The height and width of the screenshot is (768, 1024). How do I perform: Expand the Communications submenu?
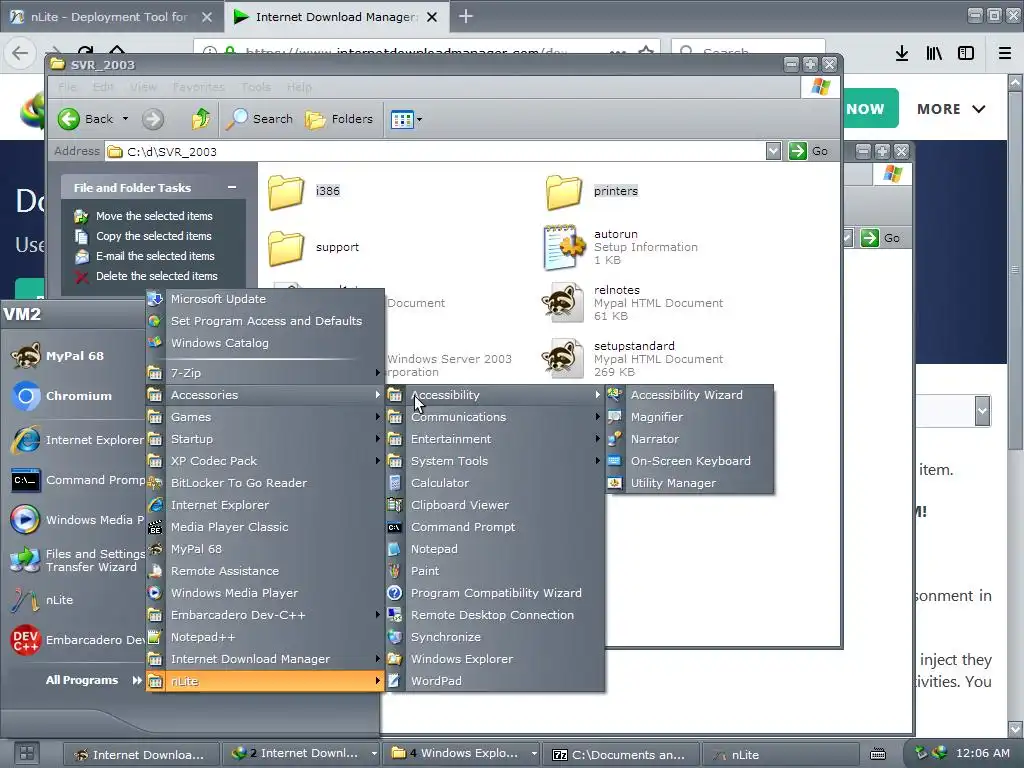[494, 417]
